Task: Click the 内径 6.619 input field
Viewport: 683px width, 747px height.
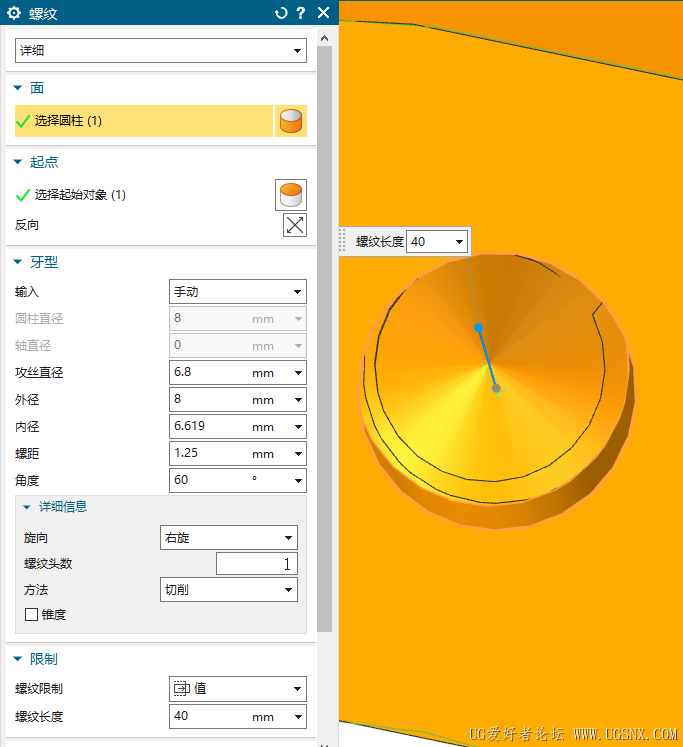Action: tap(210, 426)
